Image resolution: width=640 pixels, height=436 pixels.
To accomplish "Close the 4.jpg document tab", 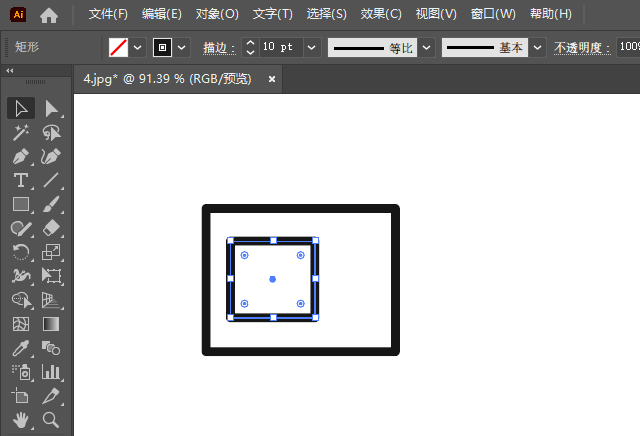I will pyautogui.click(x=272, y=79).
